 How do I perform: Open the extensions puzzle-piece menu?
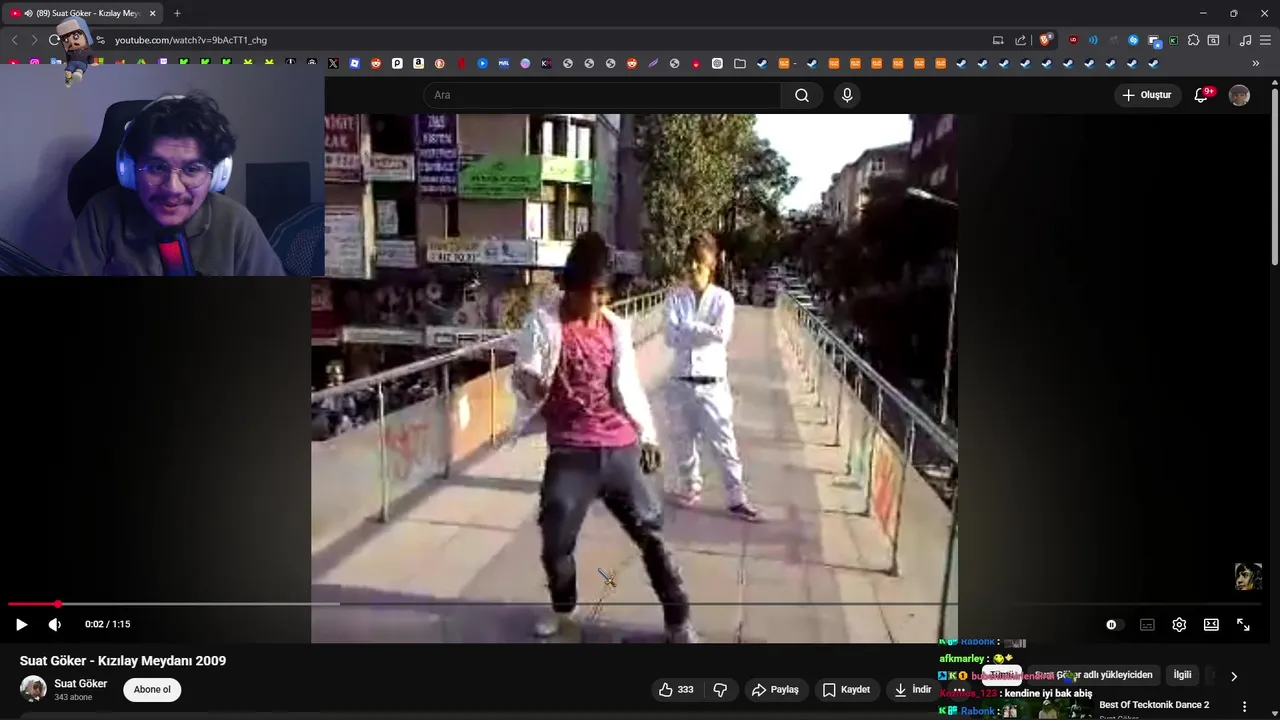[x=1193, y=40]
